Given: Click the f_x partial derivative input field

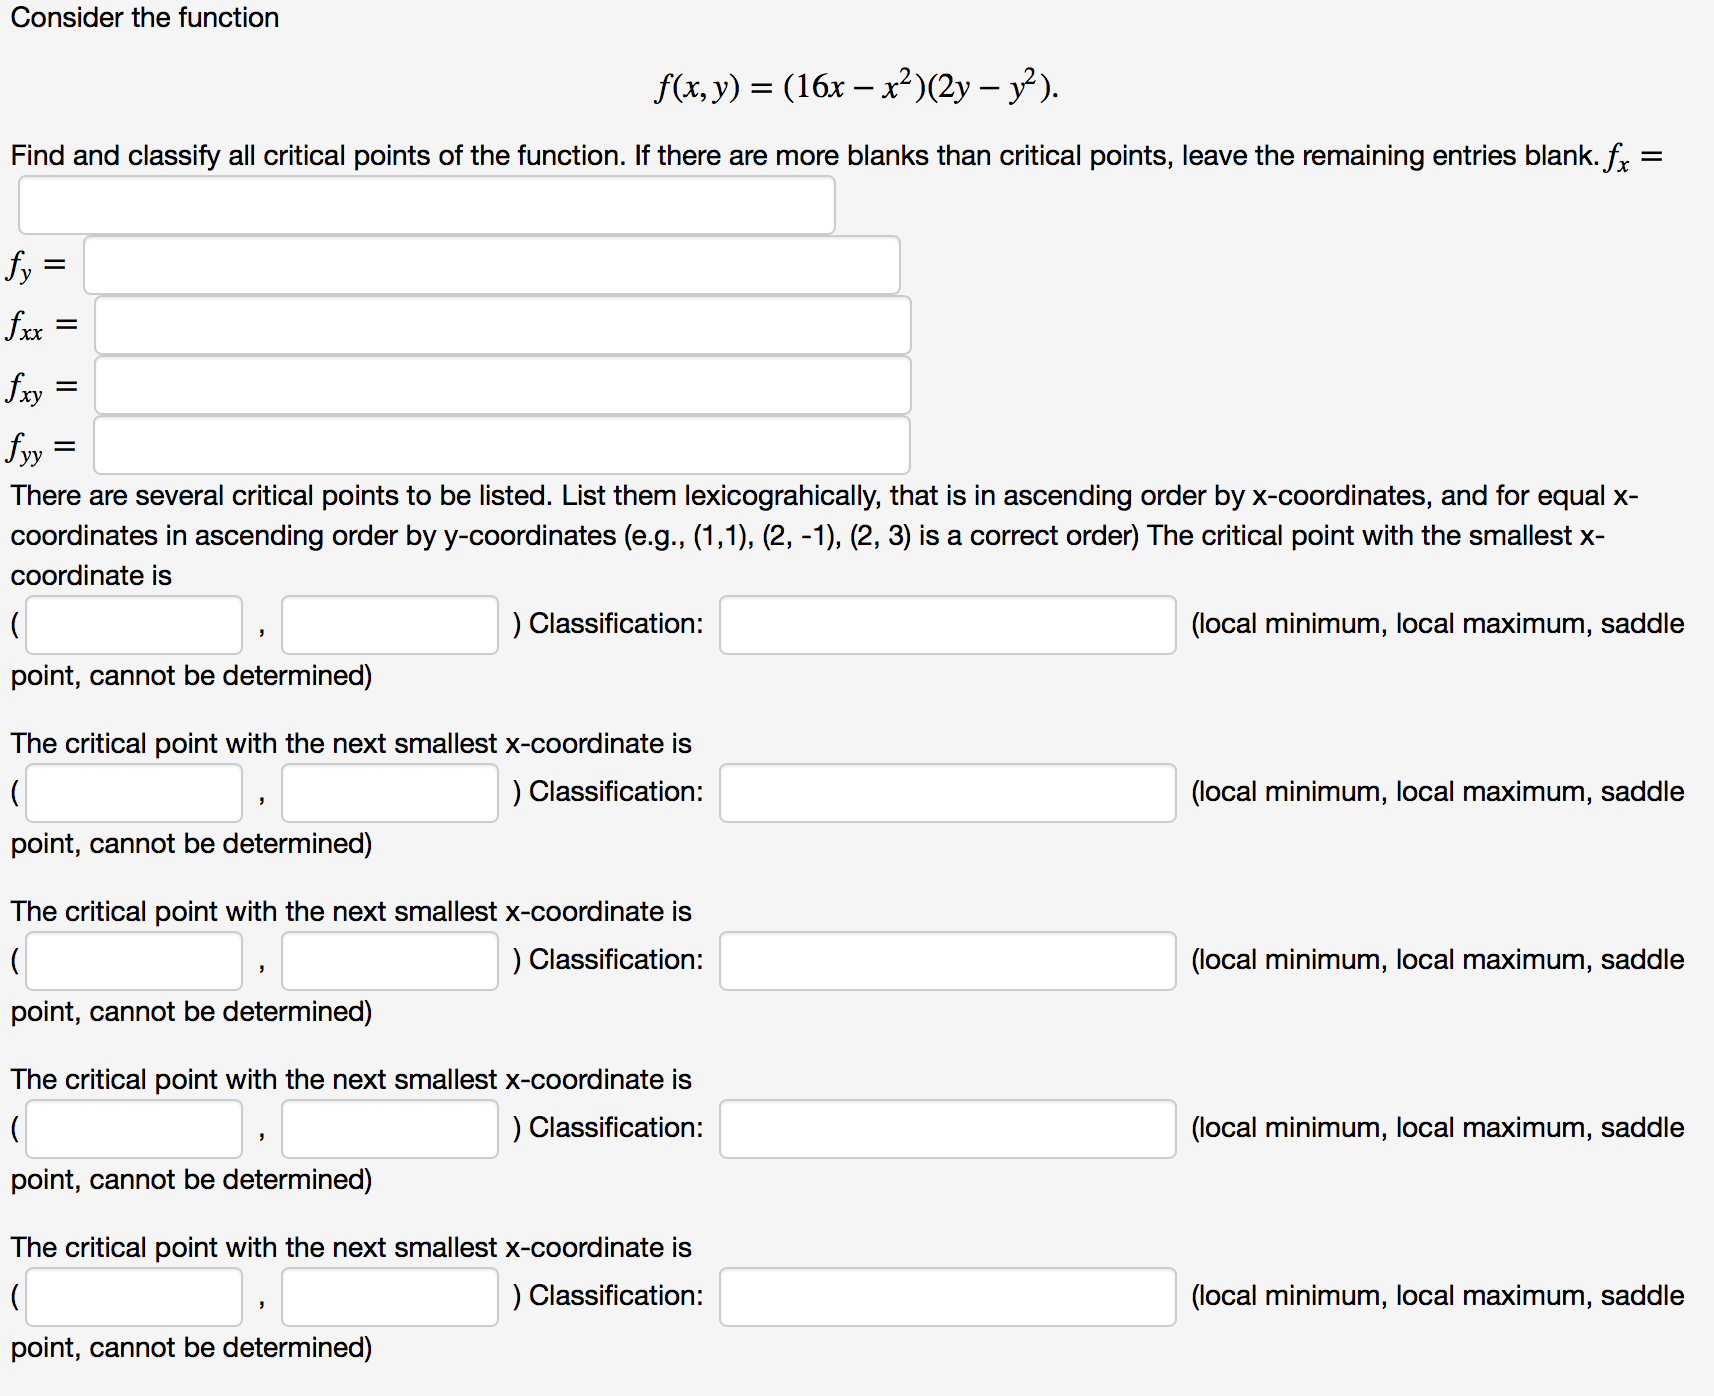Looking at the screenshot, I should point(426,205).
